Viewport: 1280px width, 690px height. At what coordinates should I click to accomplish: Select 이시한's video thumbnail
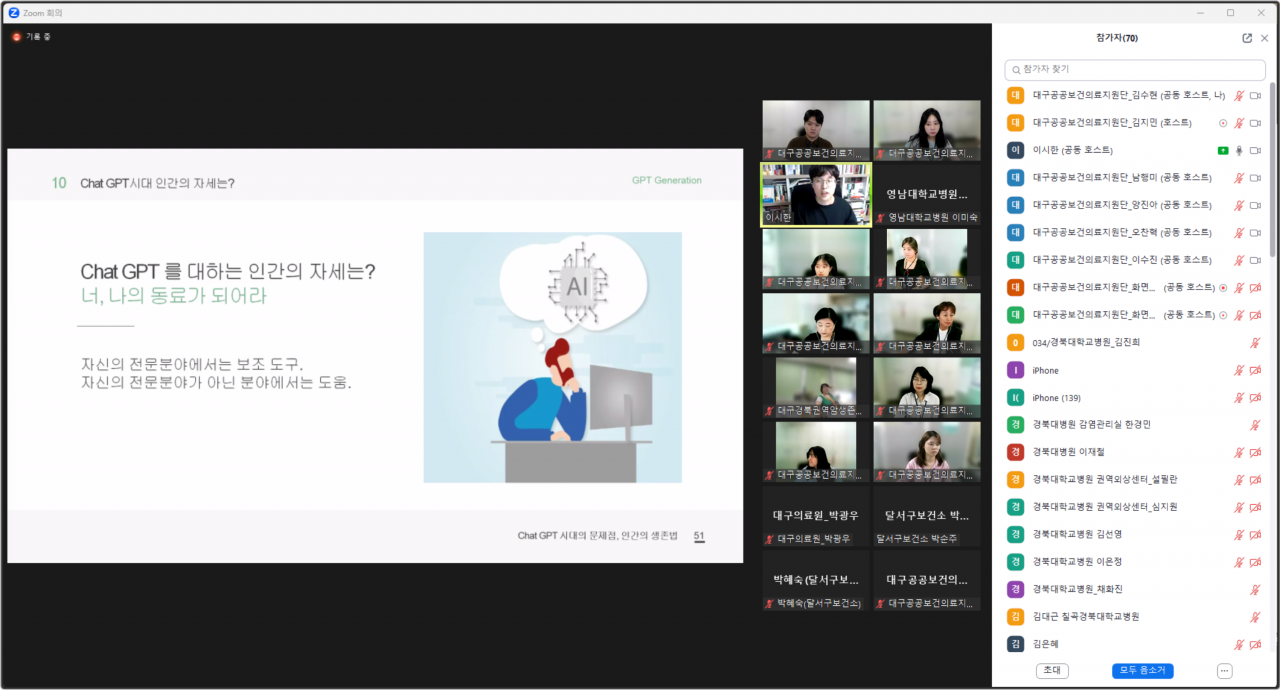click(x=815, y=194)
